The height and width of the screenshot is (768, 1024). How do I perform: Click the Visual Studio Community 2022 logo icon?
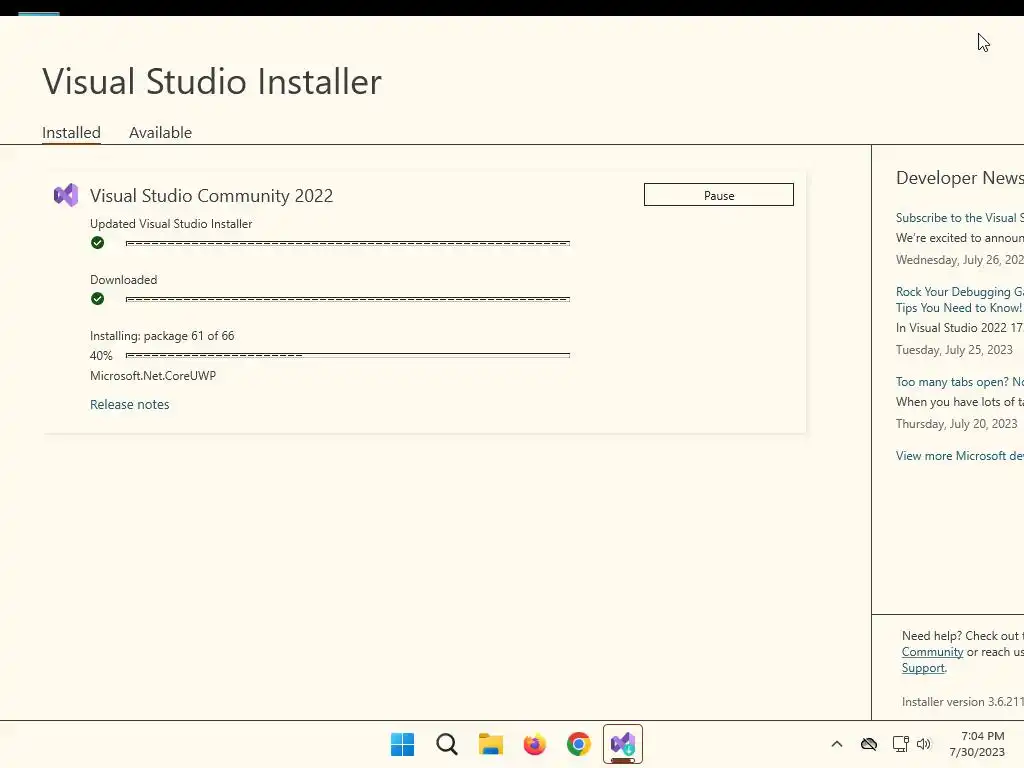click(66, 195)
